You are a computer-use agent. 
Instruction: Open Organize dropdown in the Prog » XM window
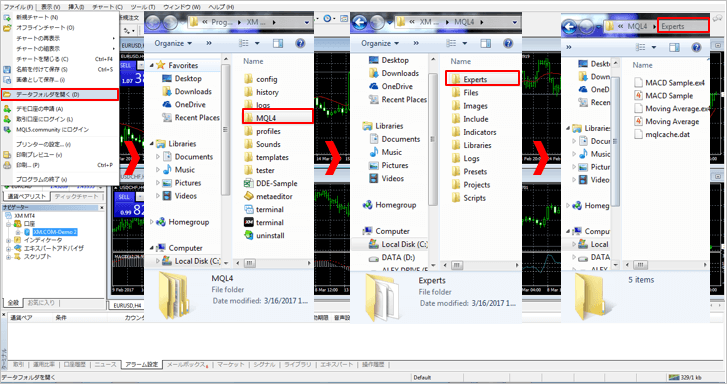pyautogui.click(x=173, y=43)
